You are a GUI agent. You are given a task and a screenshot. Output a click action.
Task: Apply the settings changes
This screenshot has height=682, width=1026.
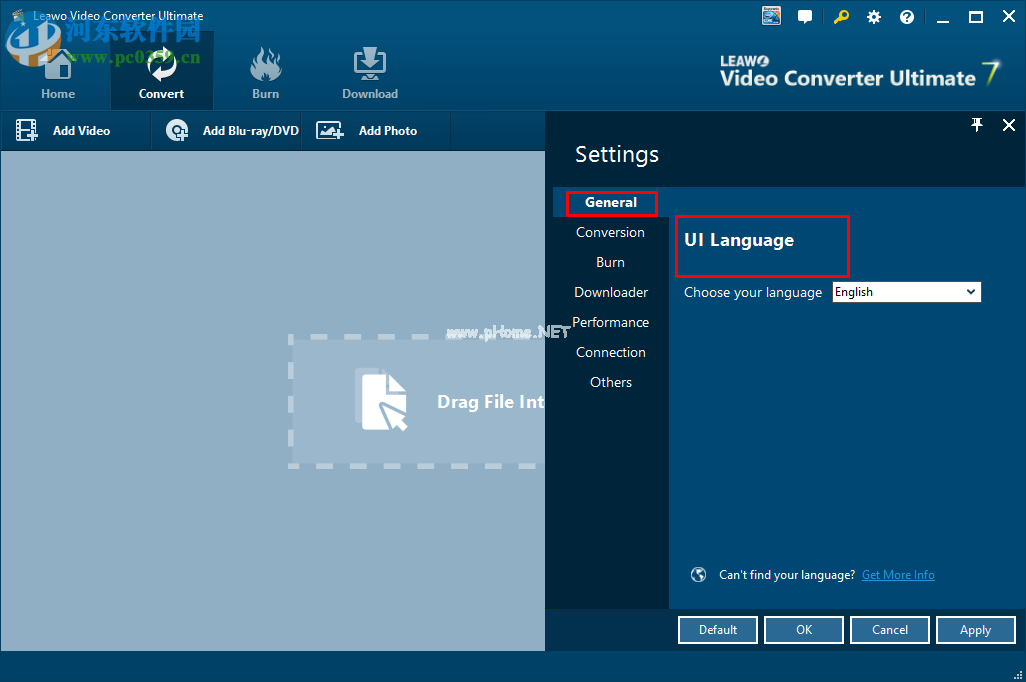976,630
